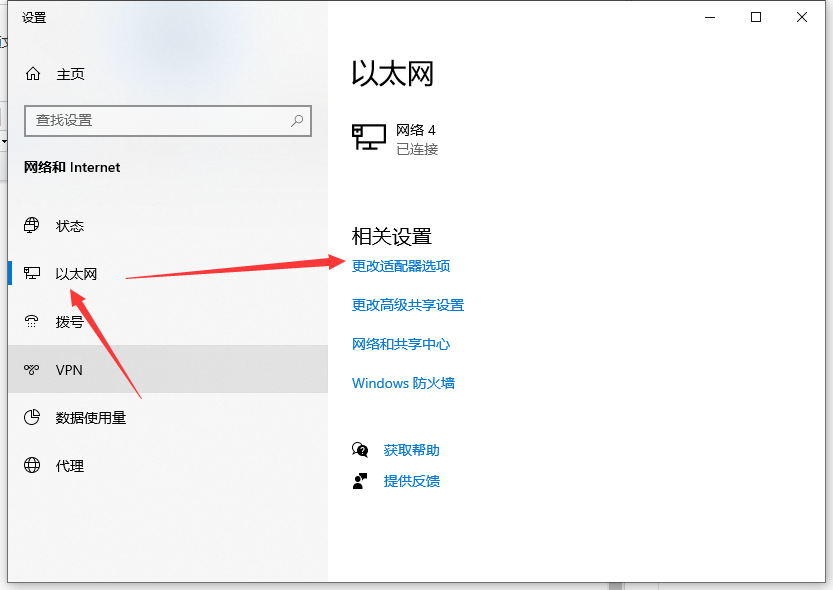This screenshot has height=590, width=833.
Task: Click the 获取帮助 question mark icon
Action: coord(360,449)
